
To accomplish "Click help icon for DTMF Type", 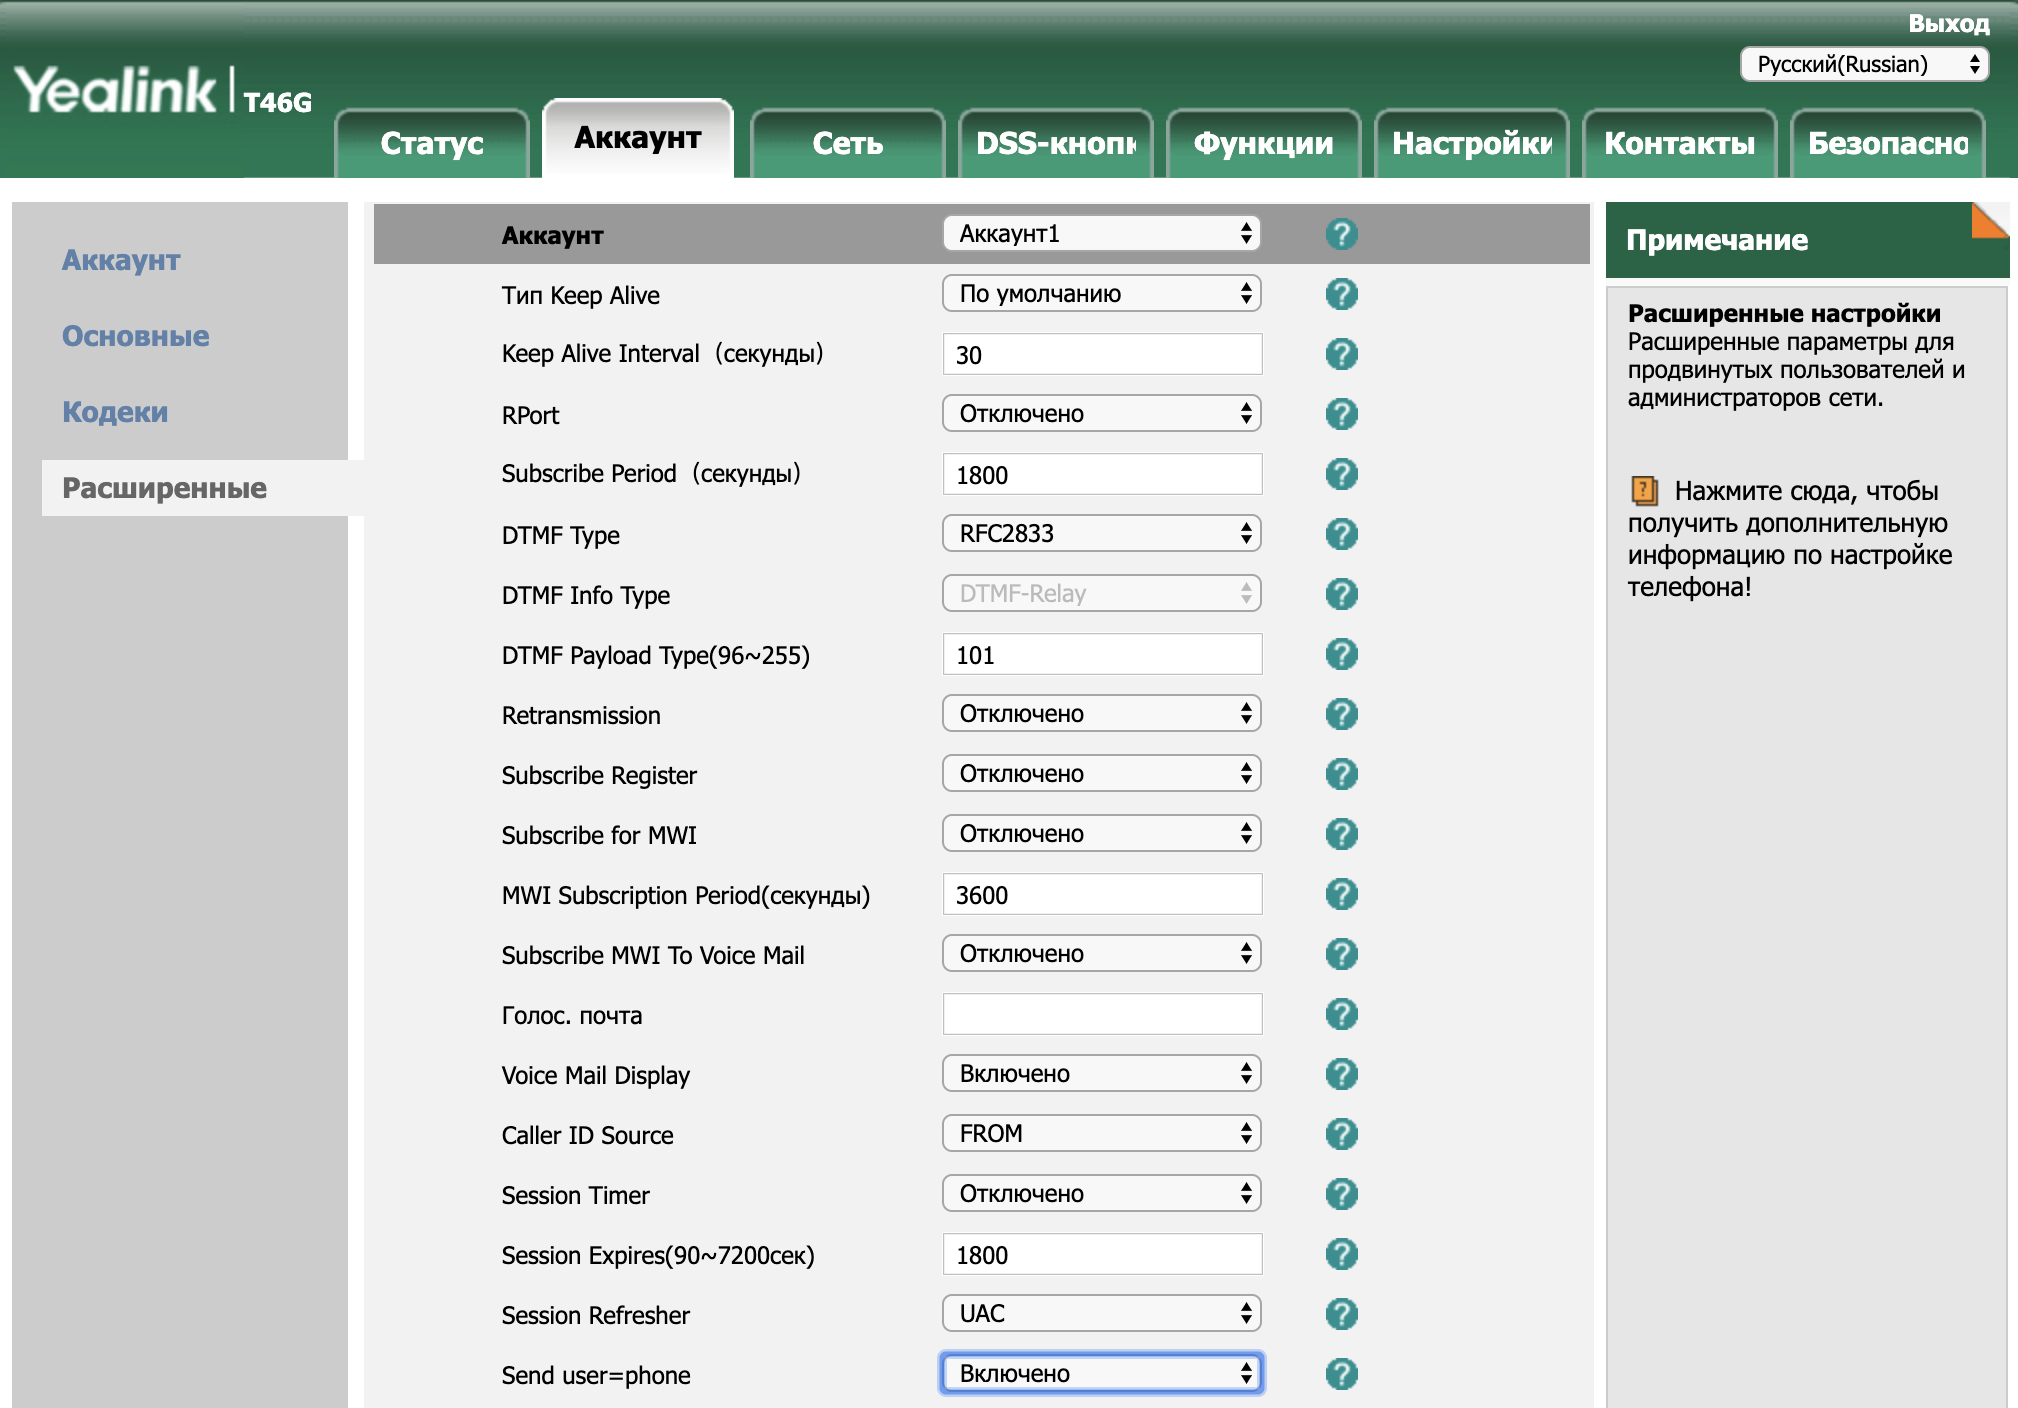I will (x=1341, y=534).
